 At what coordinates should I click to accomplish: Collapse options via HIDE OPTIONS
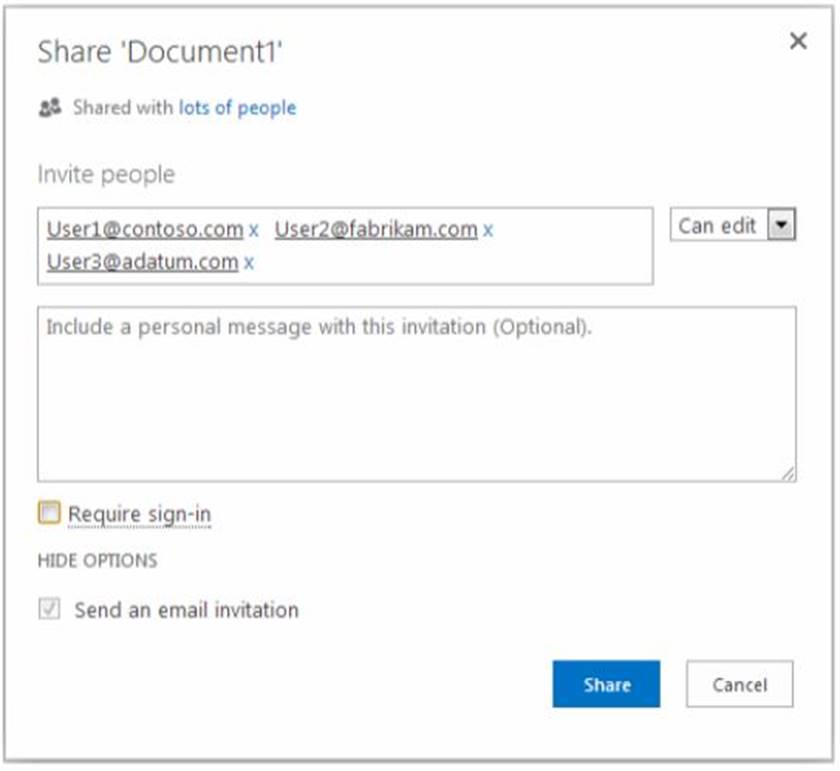click(97, 561)
